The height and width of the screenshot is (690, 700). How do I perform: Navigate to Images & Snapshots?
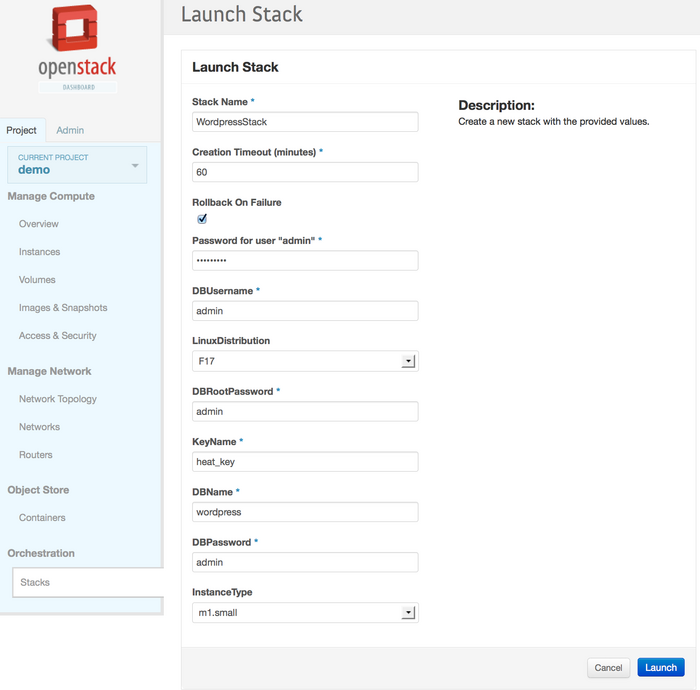pyautogui.click(x=63, y=308)
